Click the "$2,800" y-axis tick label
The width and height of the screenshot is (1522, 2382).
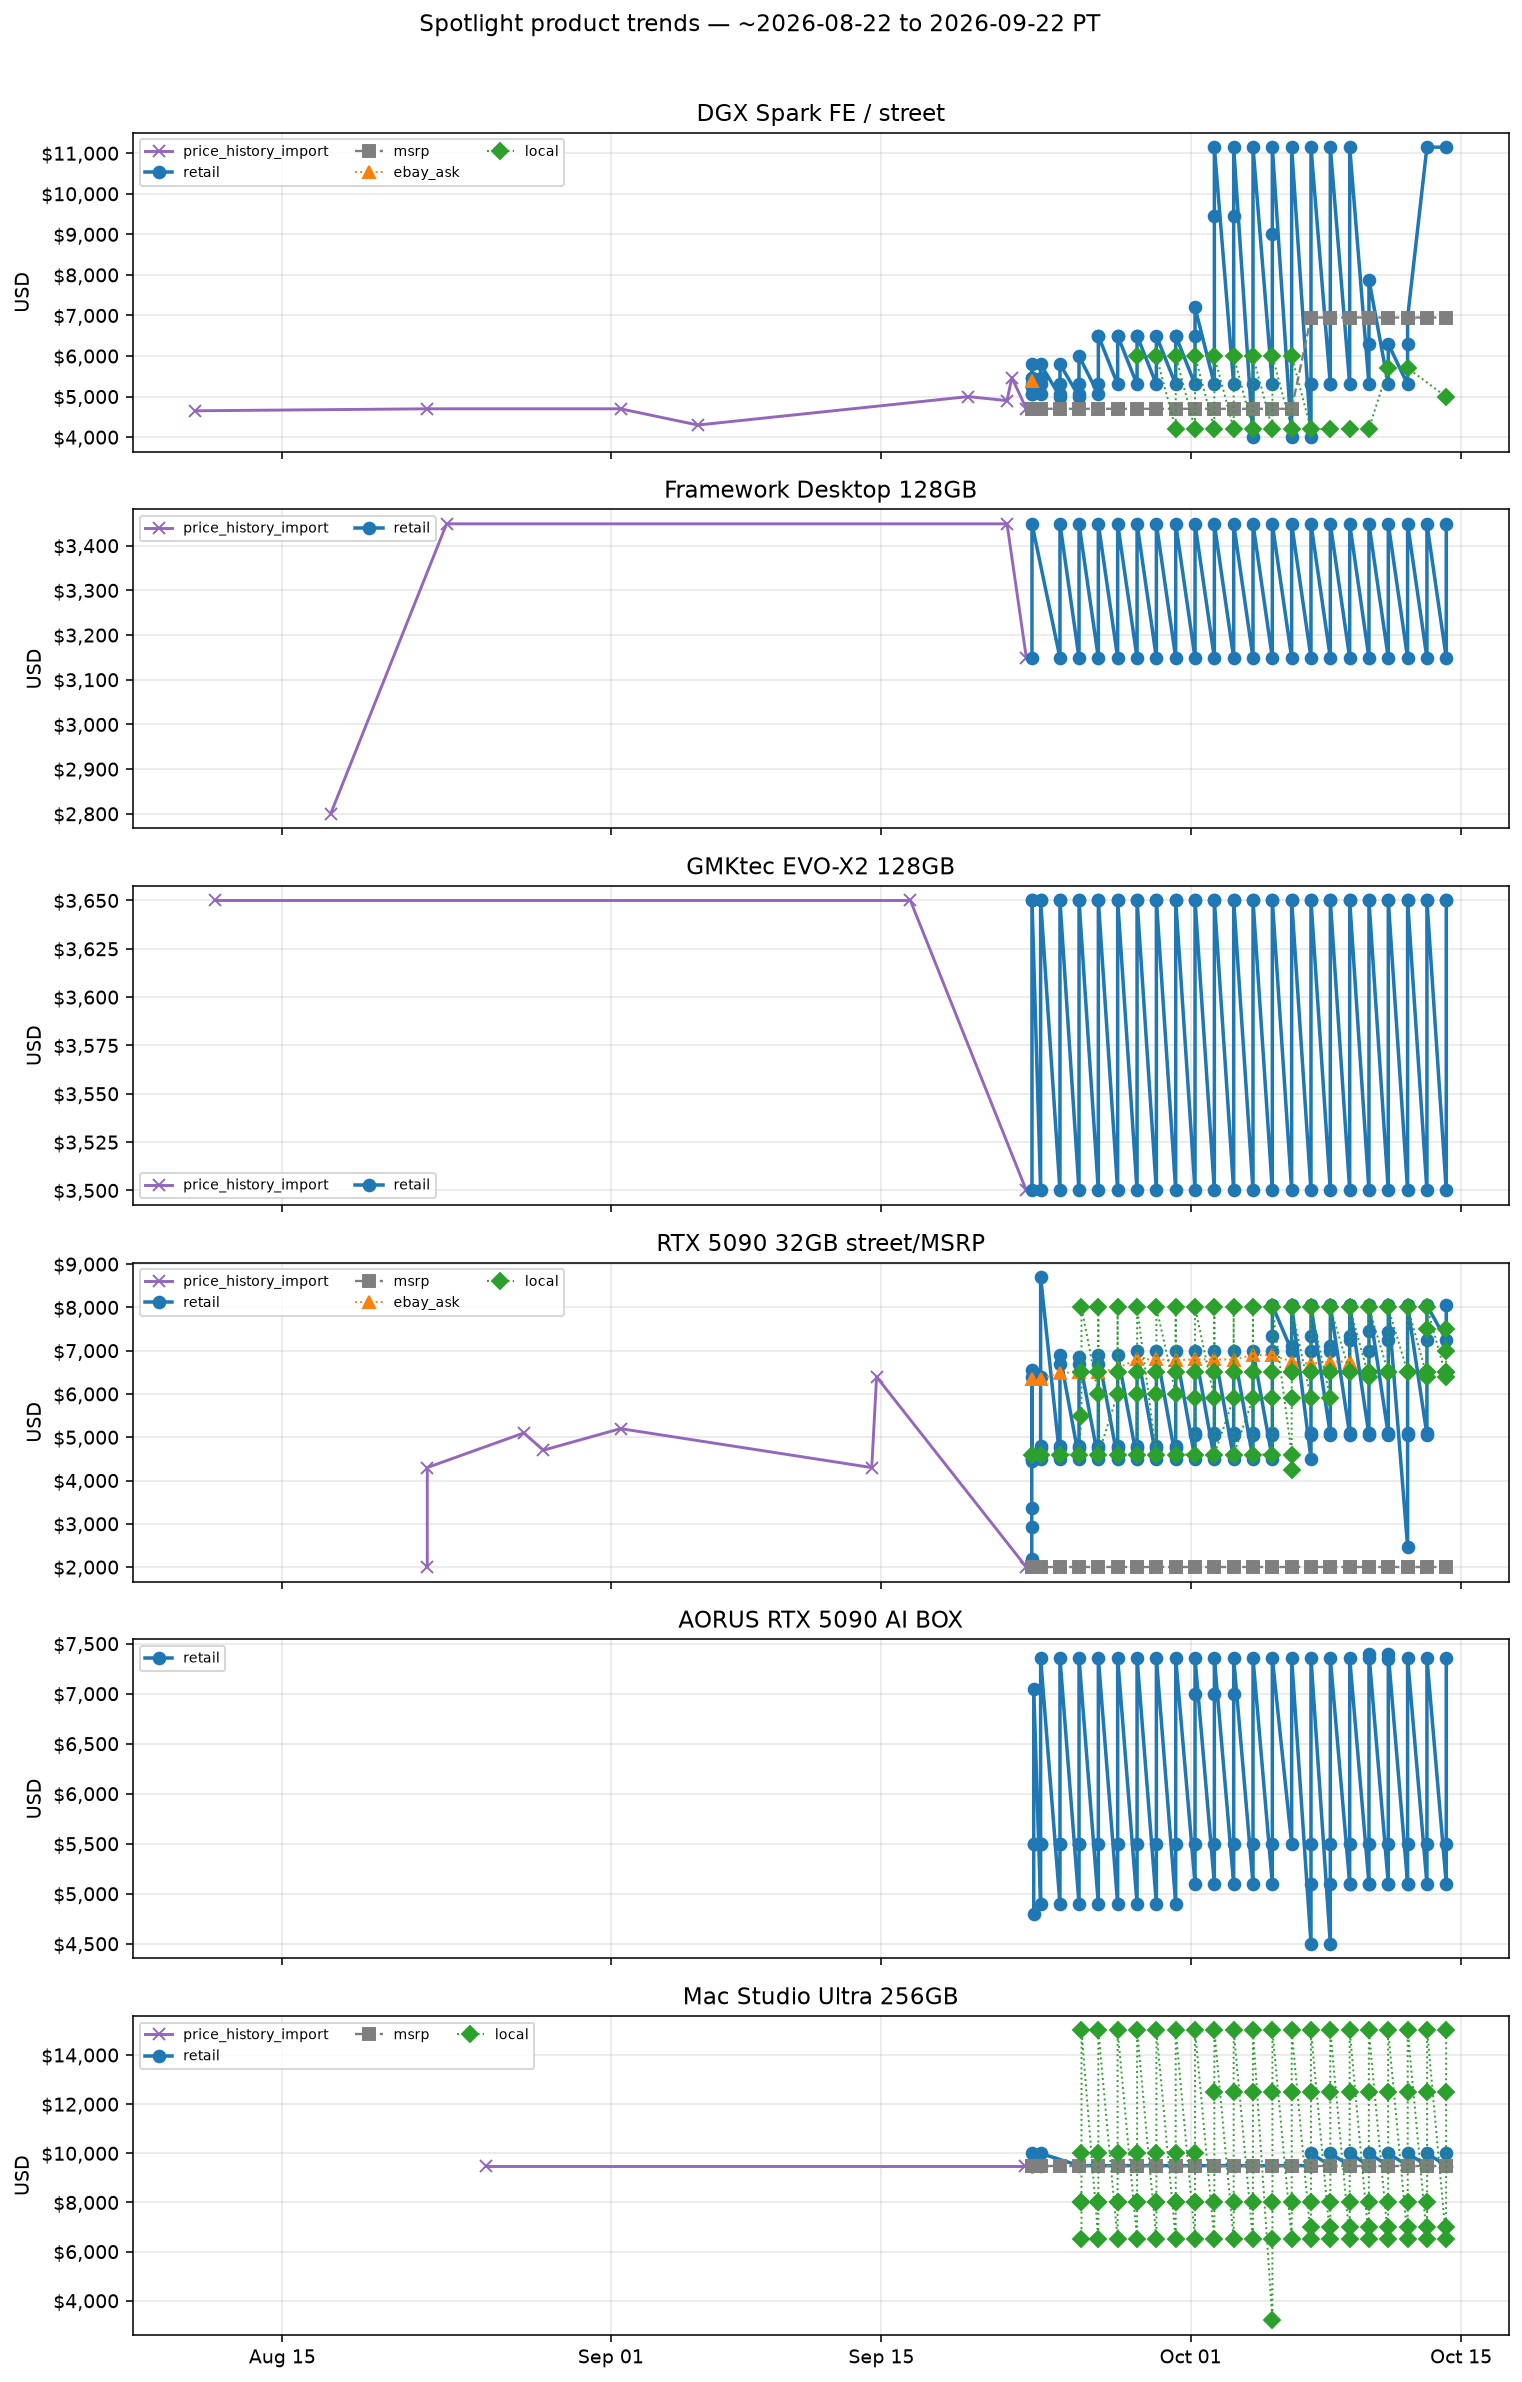(x=85, y=815)
